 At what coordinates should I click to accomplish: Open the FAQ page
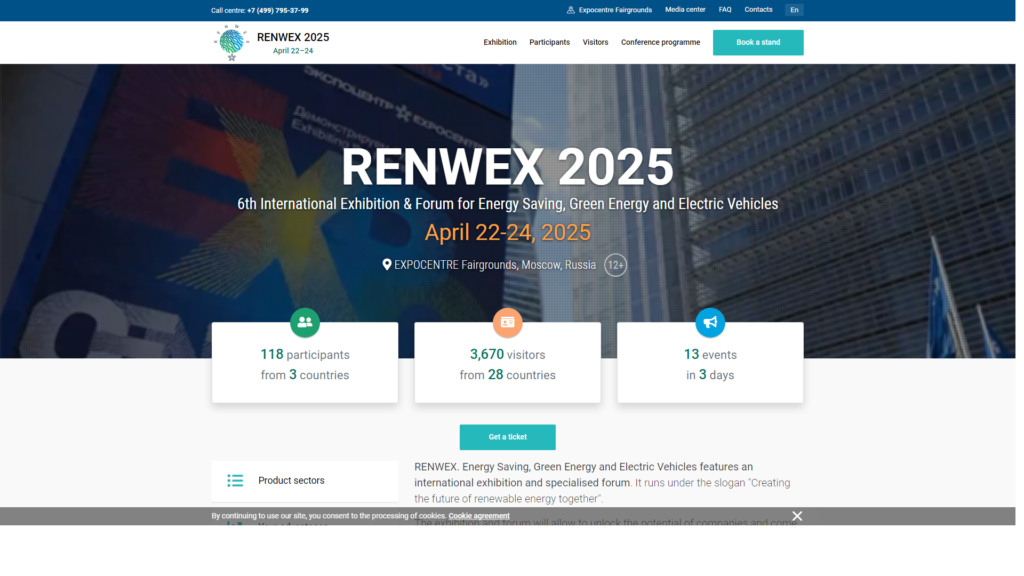point(725,10)
